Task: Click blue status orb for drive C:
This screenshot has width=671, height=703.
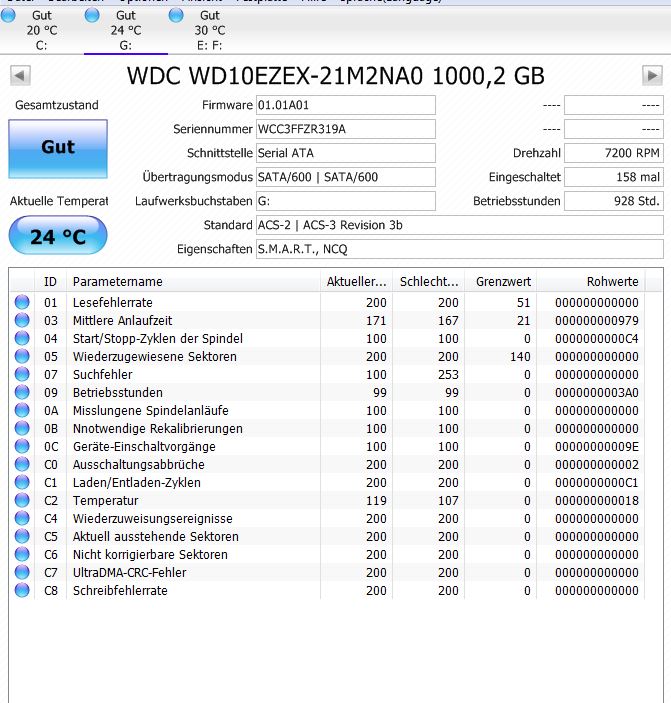Action: point(8,15)
